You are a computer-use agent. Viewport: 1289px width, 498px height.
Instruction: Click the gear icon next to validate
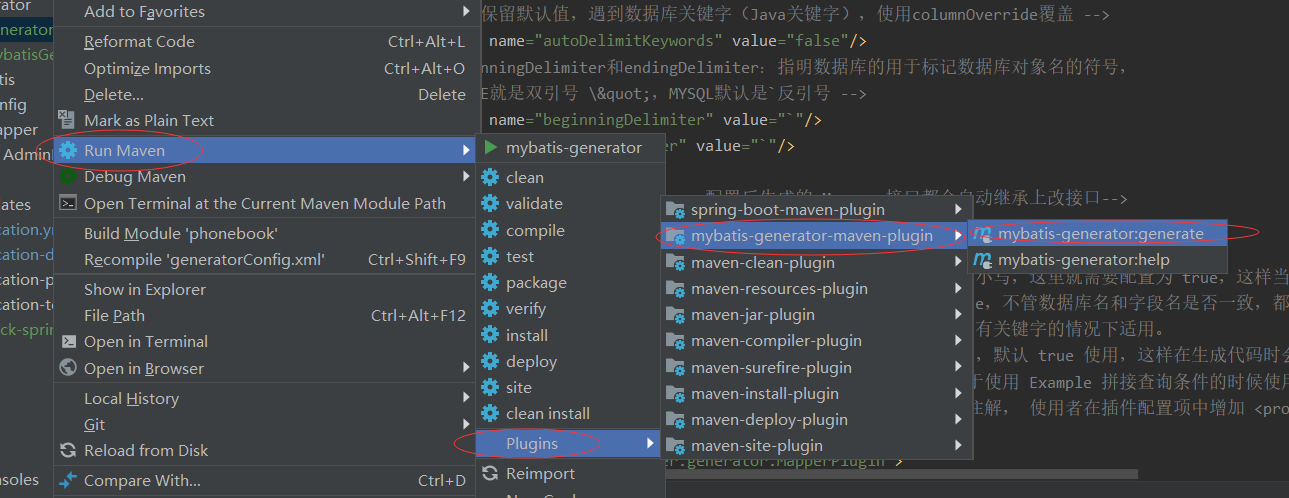click(x=490, y=203)
